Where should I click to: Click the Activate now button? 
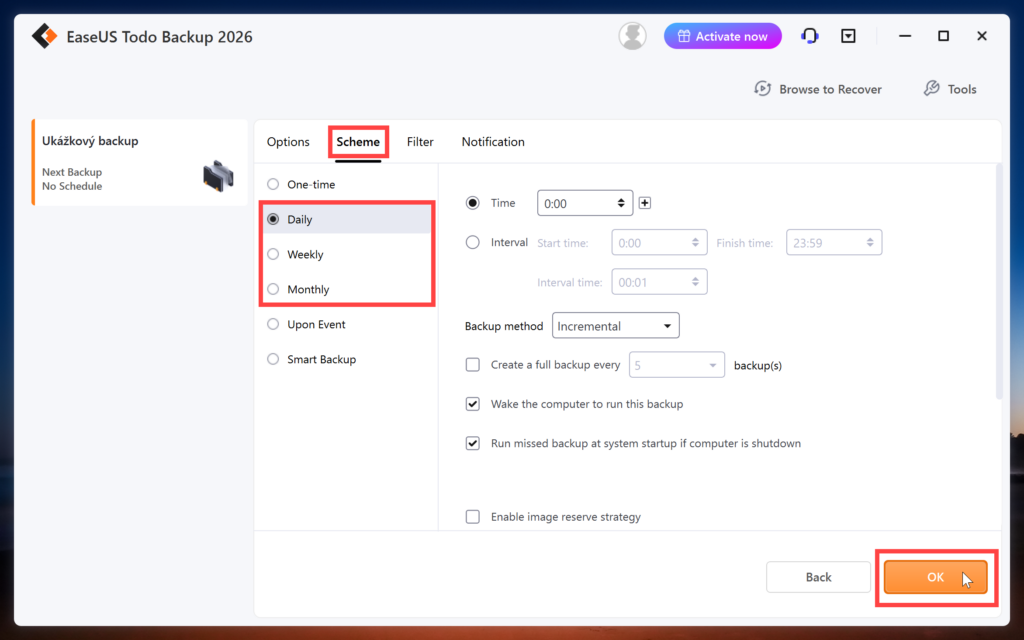pyautogui.click(x=722, y=36)
